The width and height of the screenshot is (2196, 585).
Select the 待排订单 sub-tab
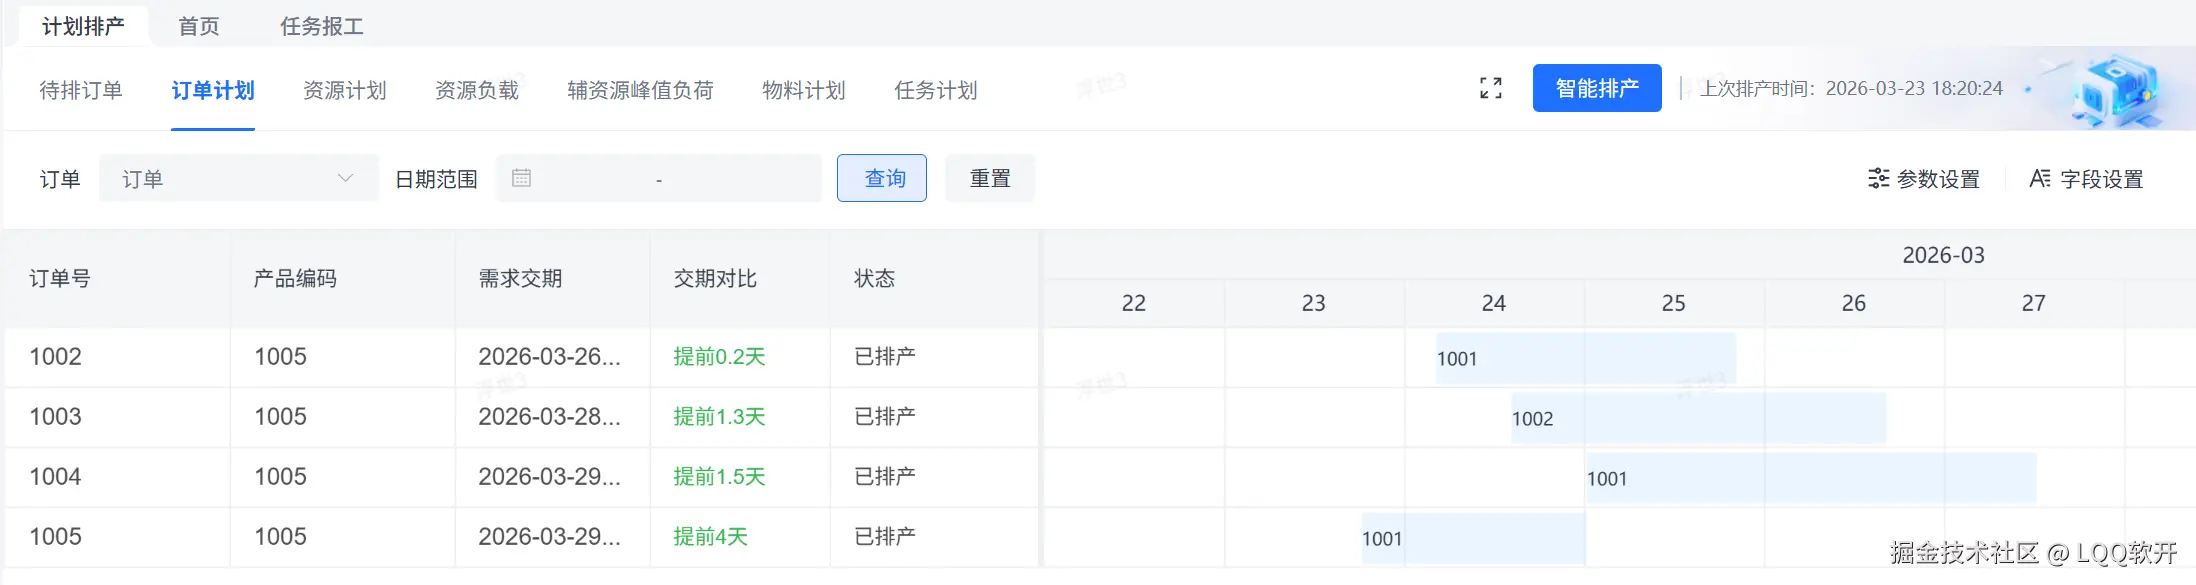click(x=81, y=91)
